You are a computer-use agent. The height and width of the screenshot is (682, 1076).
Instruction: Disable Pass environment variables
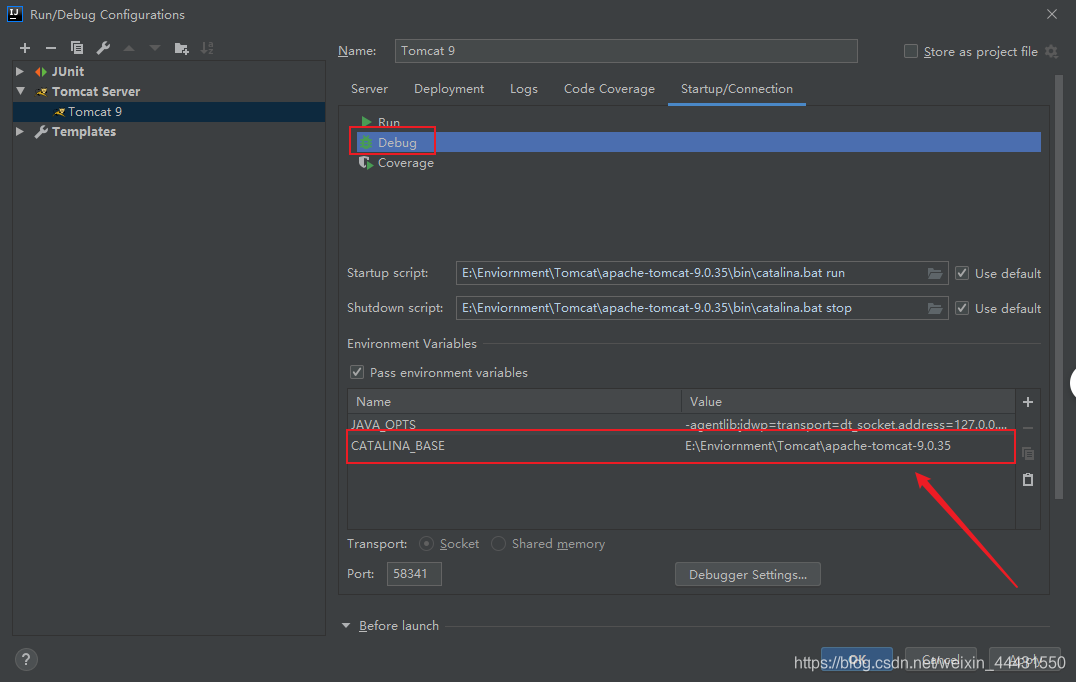pyautogui.click(x=357, y=371)
